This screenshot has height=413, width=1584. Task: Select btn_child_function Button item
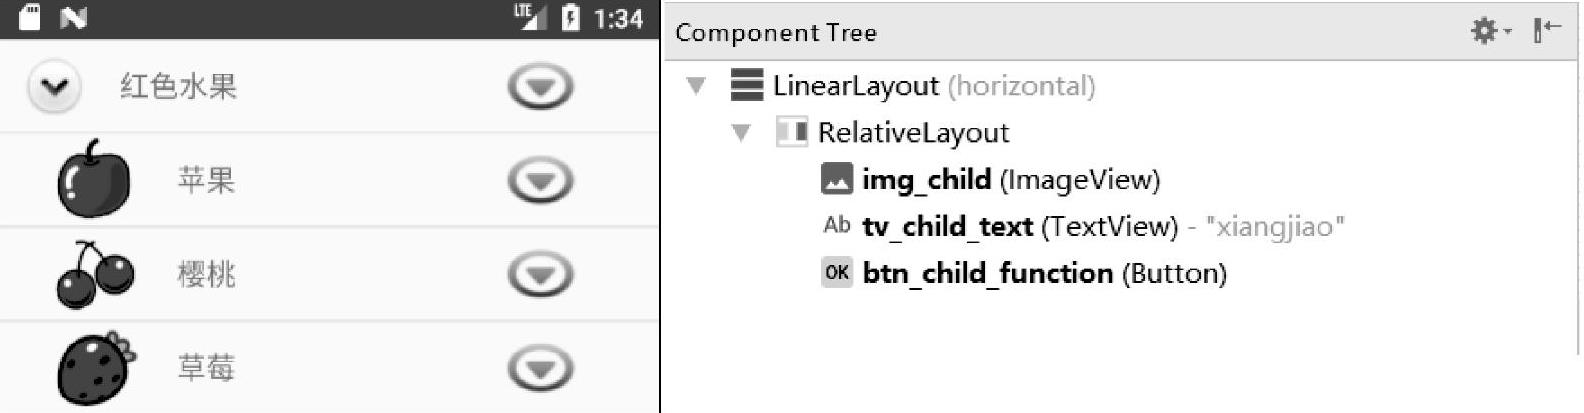pyautogui.click(x=1043, y=273)
